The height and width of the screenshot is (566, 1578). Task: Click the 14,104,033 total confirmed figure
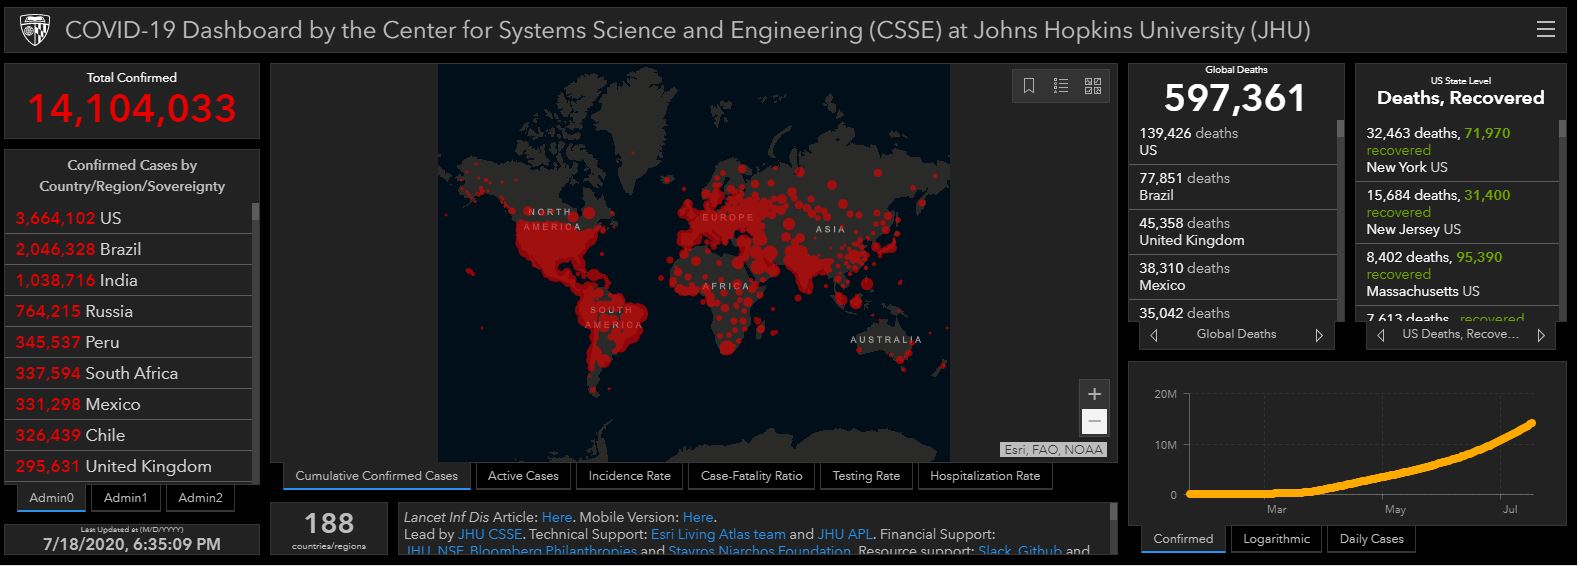(x=131, y=108)
